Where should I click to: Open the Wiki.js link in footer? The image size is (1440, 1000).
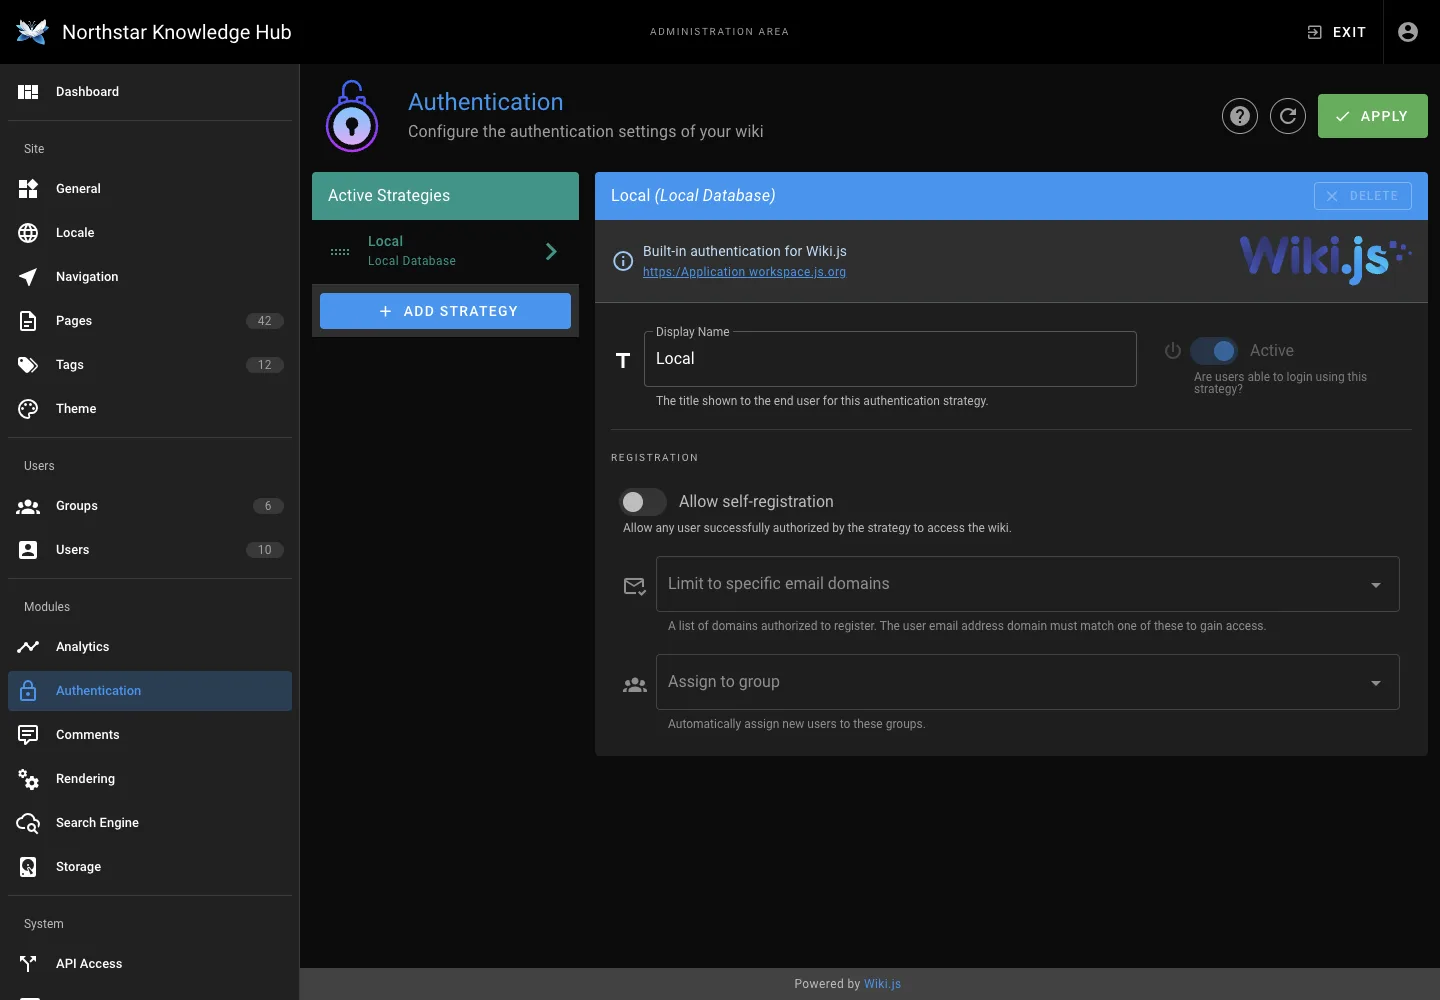pyautogui.click(x=882, y=984)
